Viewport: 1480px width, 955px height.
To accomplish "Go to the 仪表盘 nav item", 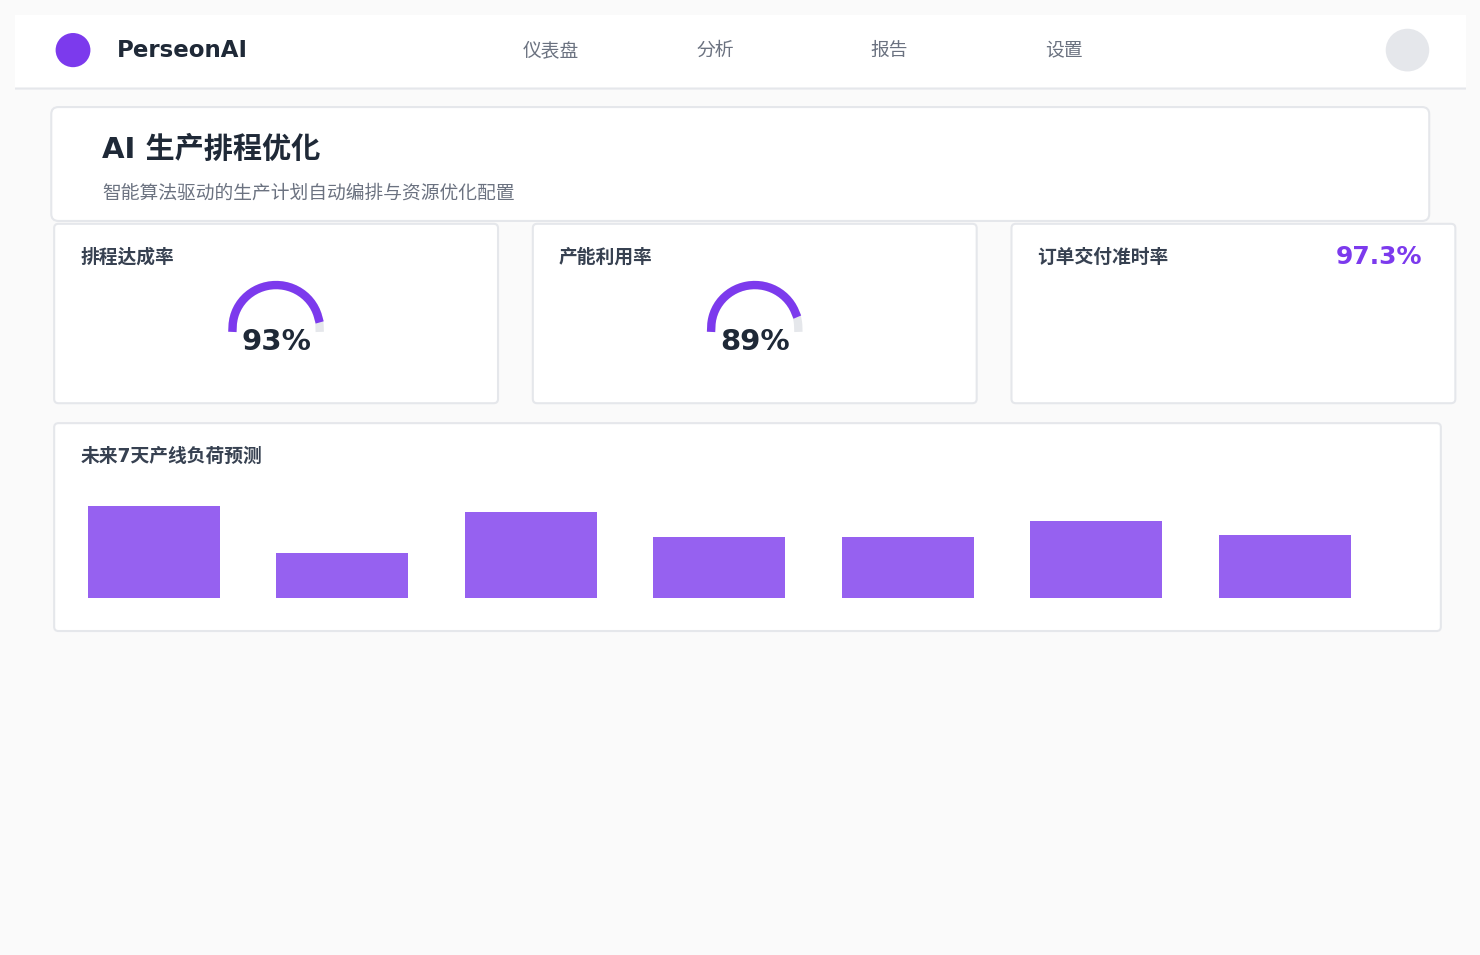I will coord(550,50).
